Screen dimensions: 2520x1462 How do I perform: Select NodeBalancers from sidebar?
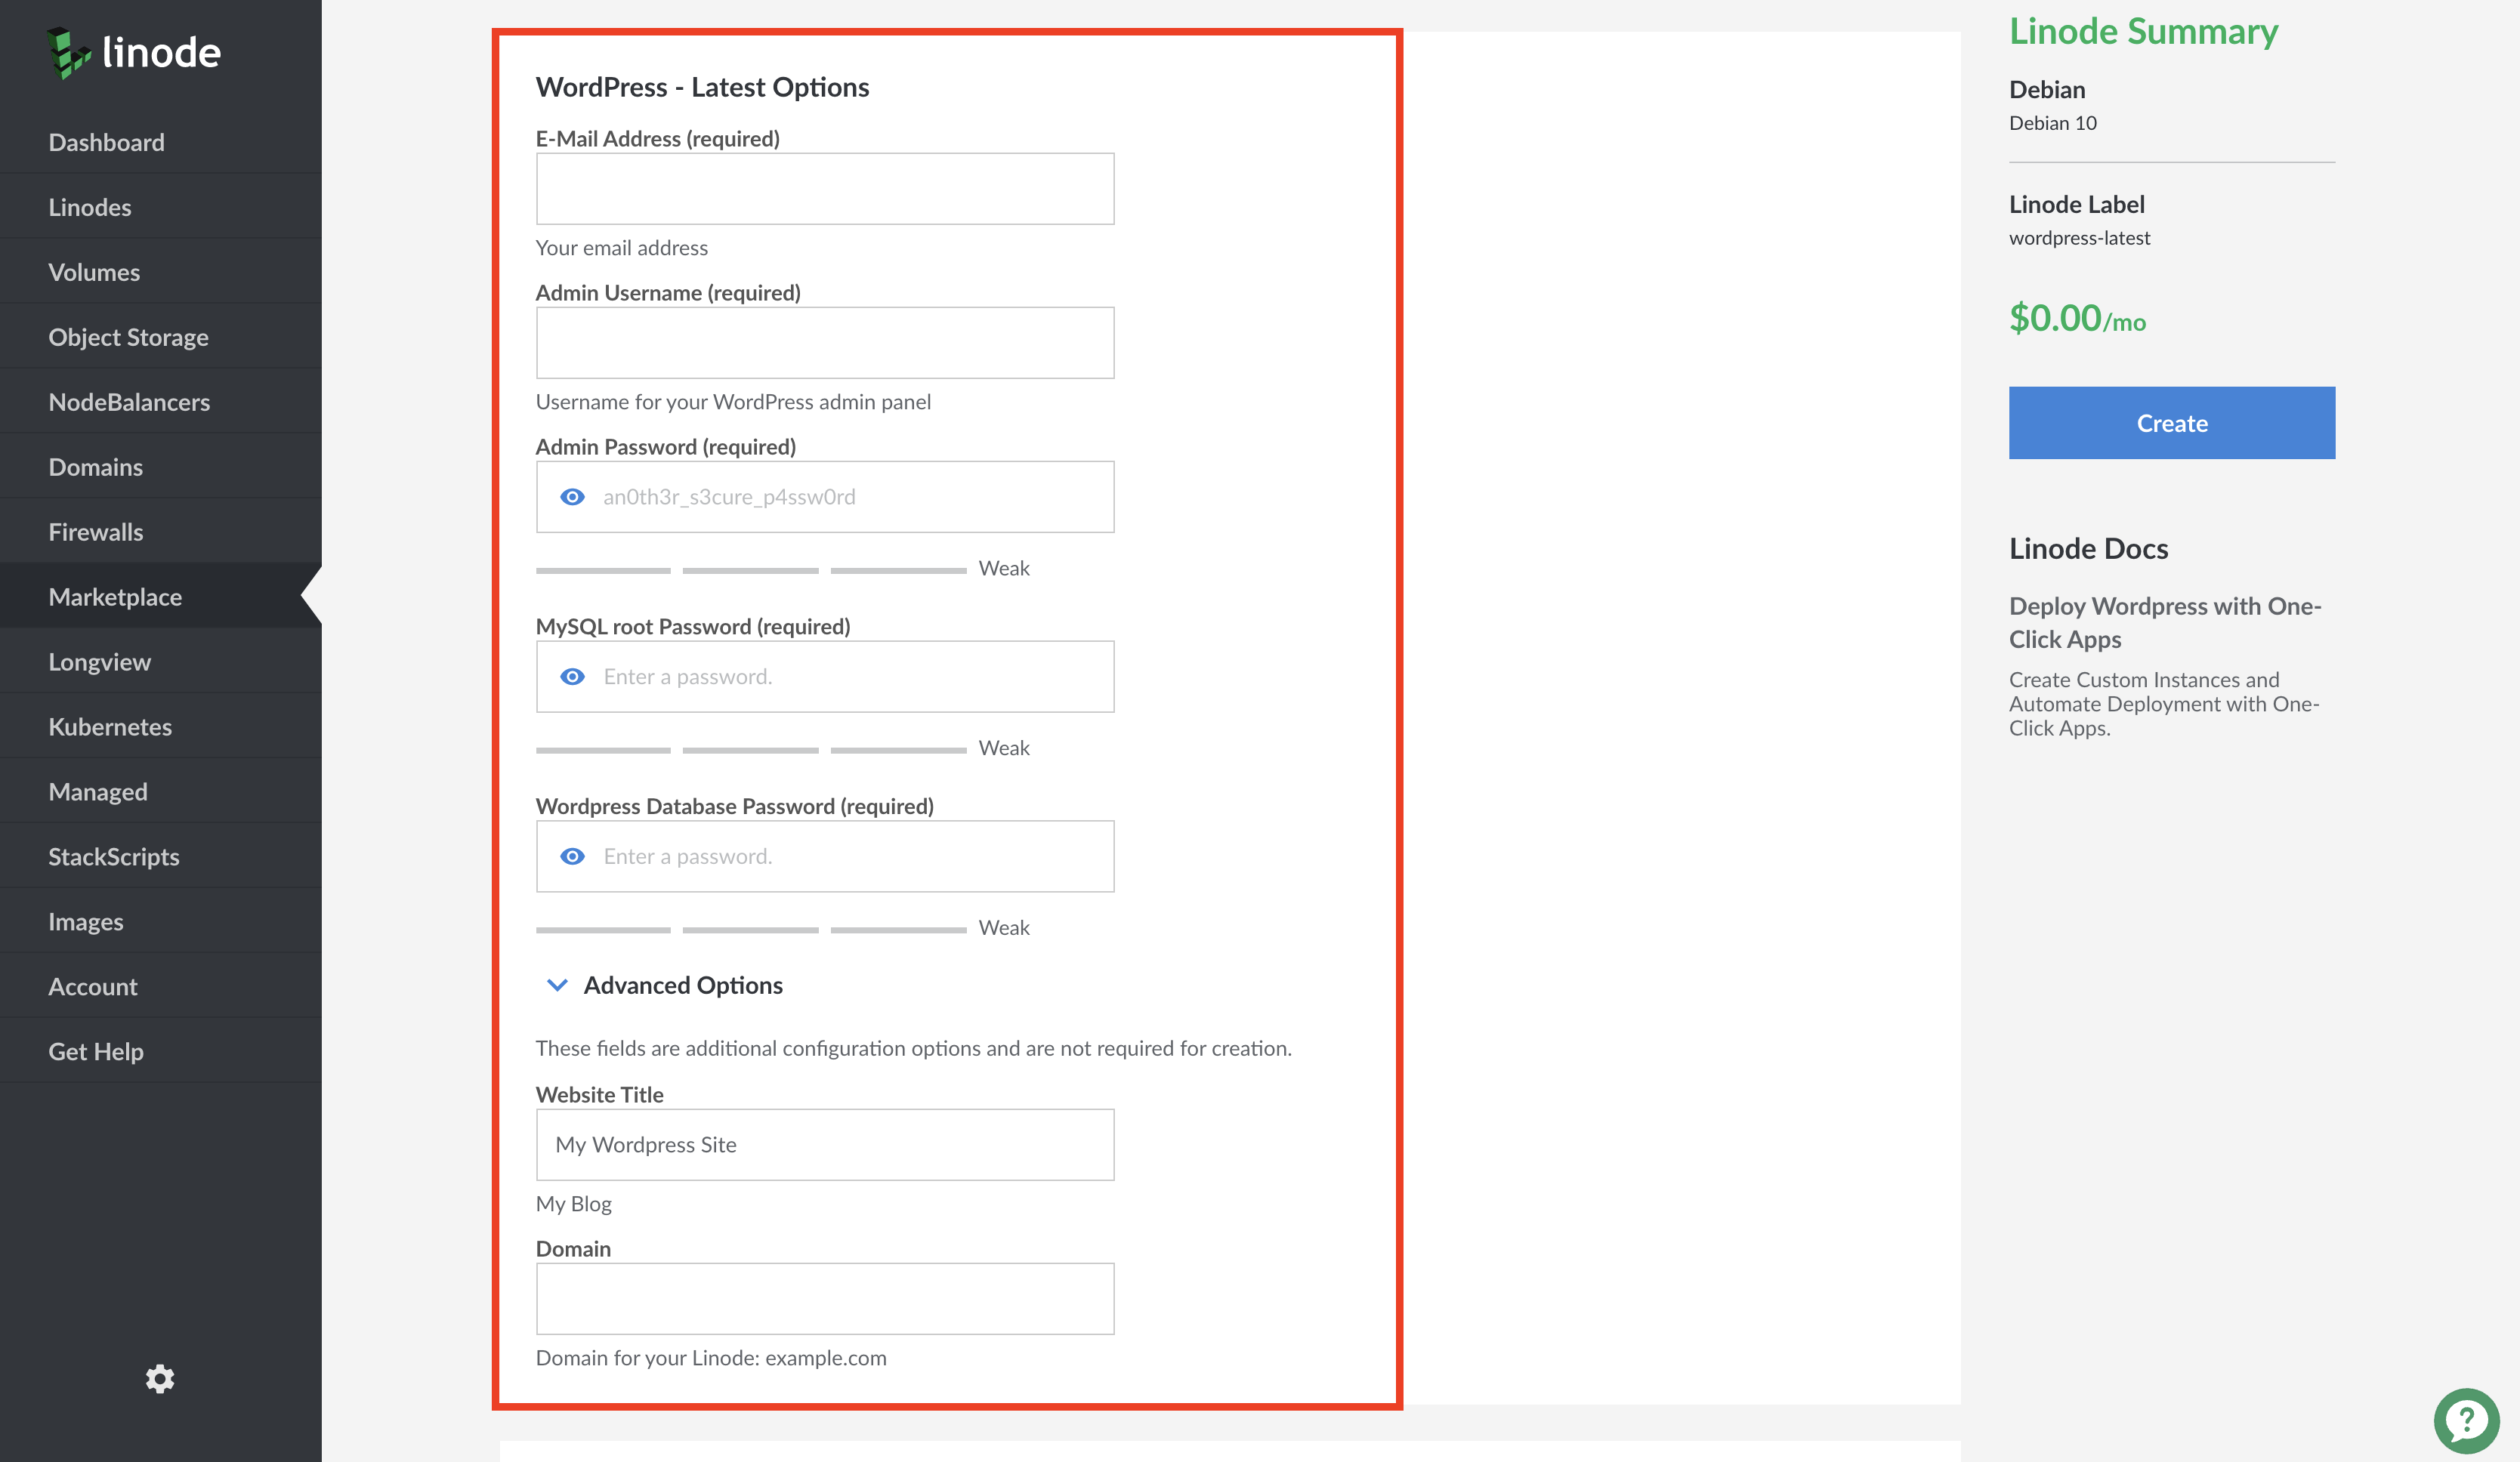pos(128,402)
